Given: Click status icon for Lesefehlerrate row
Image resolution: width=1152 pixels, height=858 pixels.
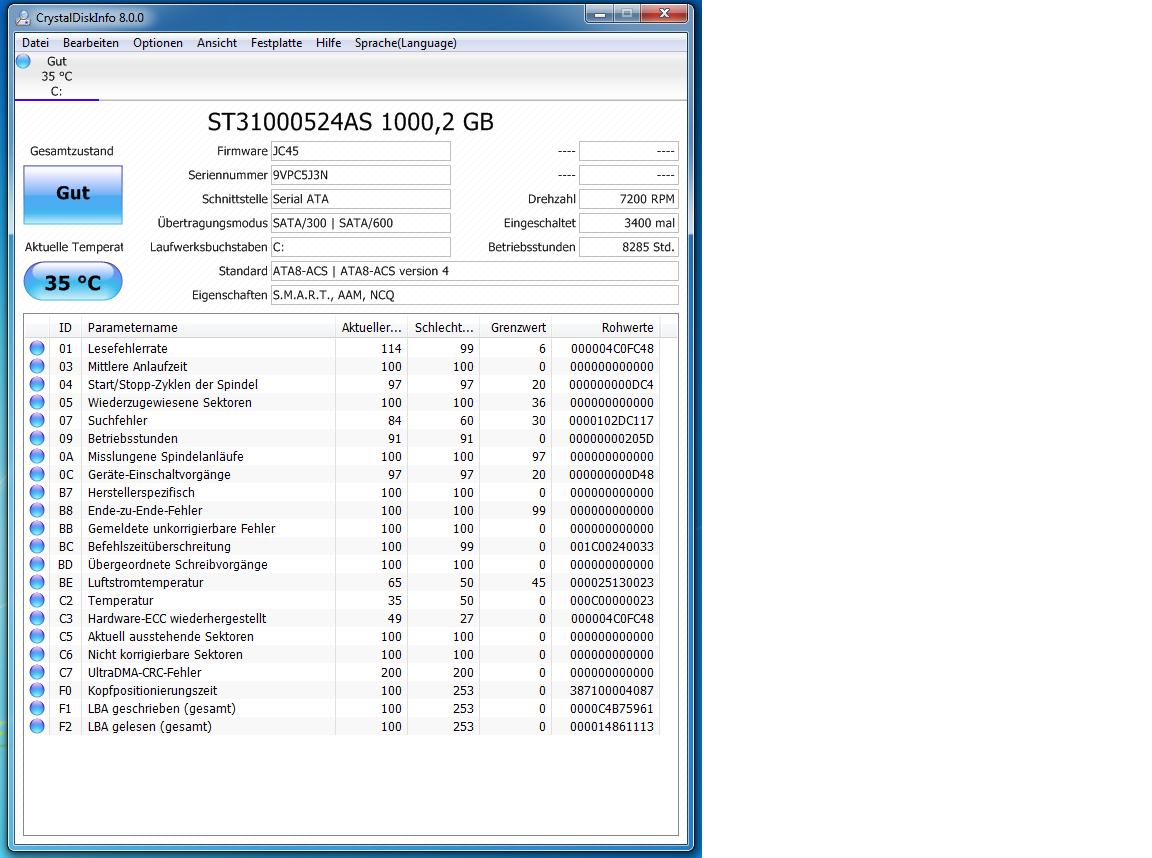Looking at the screenshot, I should [x=37, y=348].
